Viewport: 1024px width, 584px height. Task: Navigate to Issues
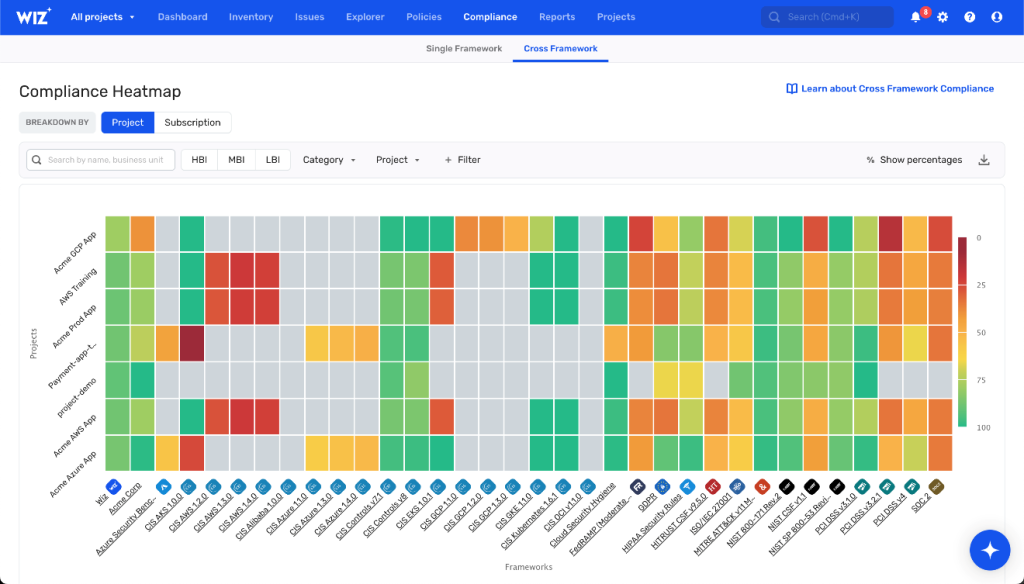coord(310,17)
